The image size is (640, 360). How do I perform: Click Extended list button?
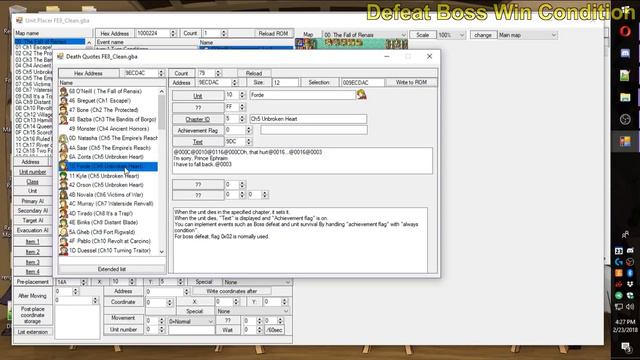tap(111, 269)
